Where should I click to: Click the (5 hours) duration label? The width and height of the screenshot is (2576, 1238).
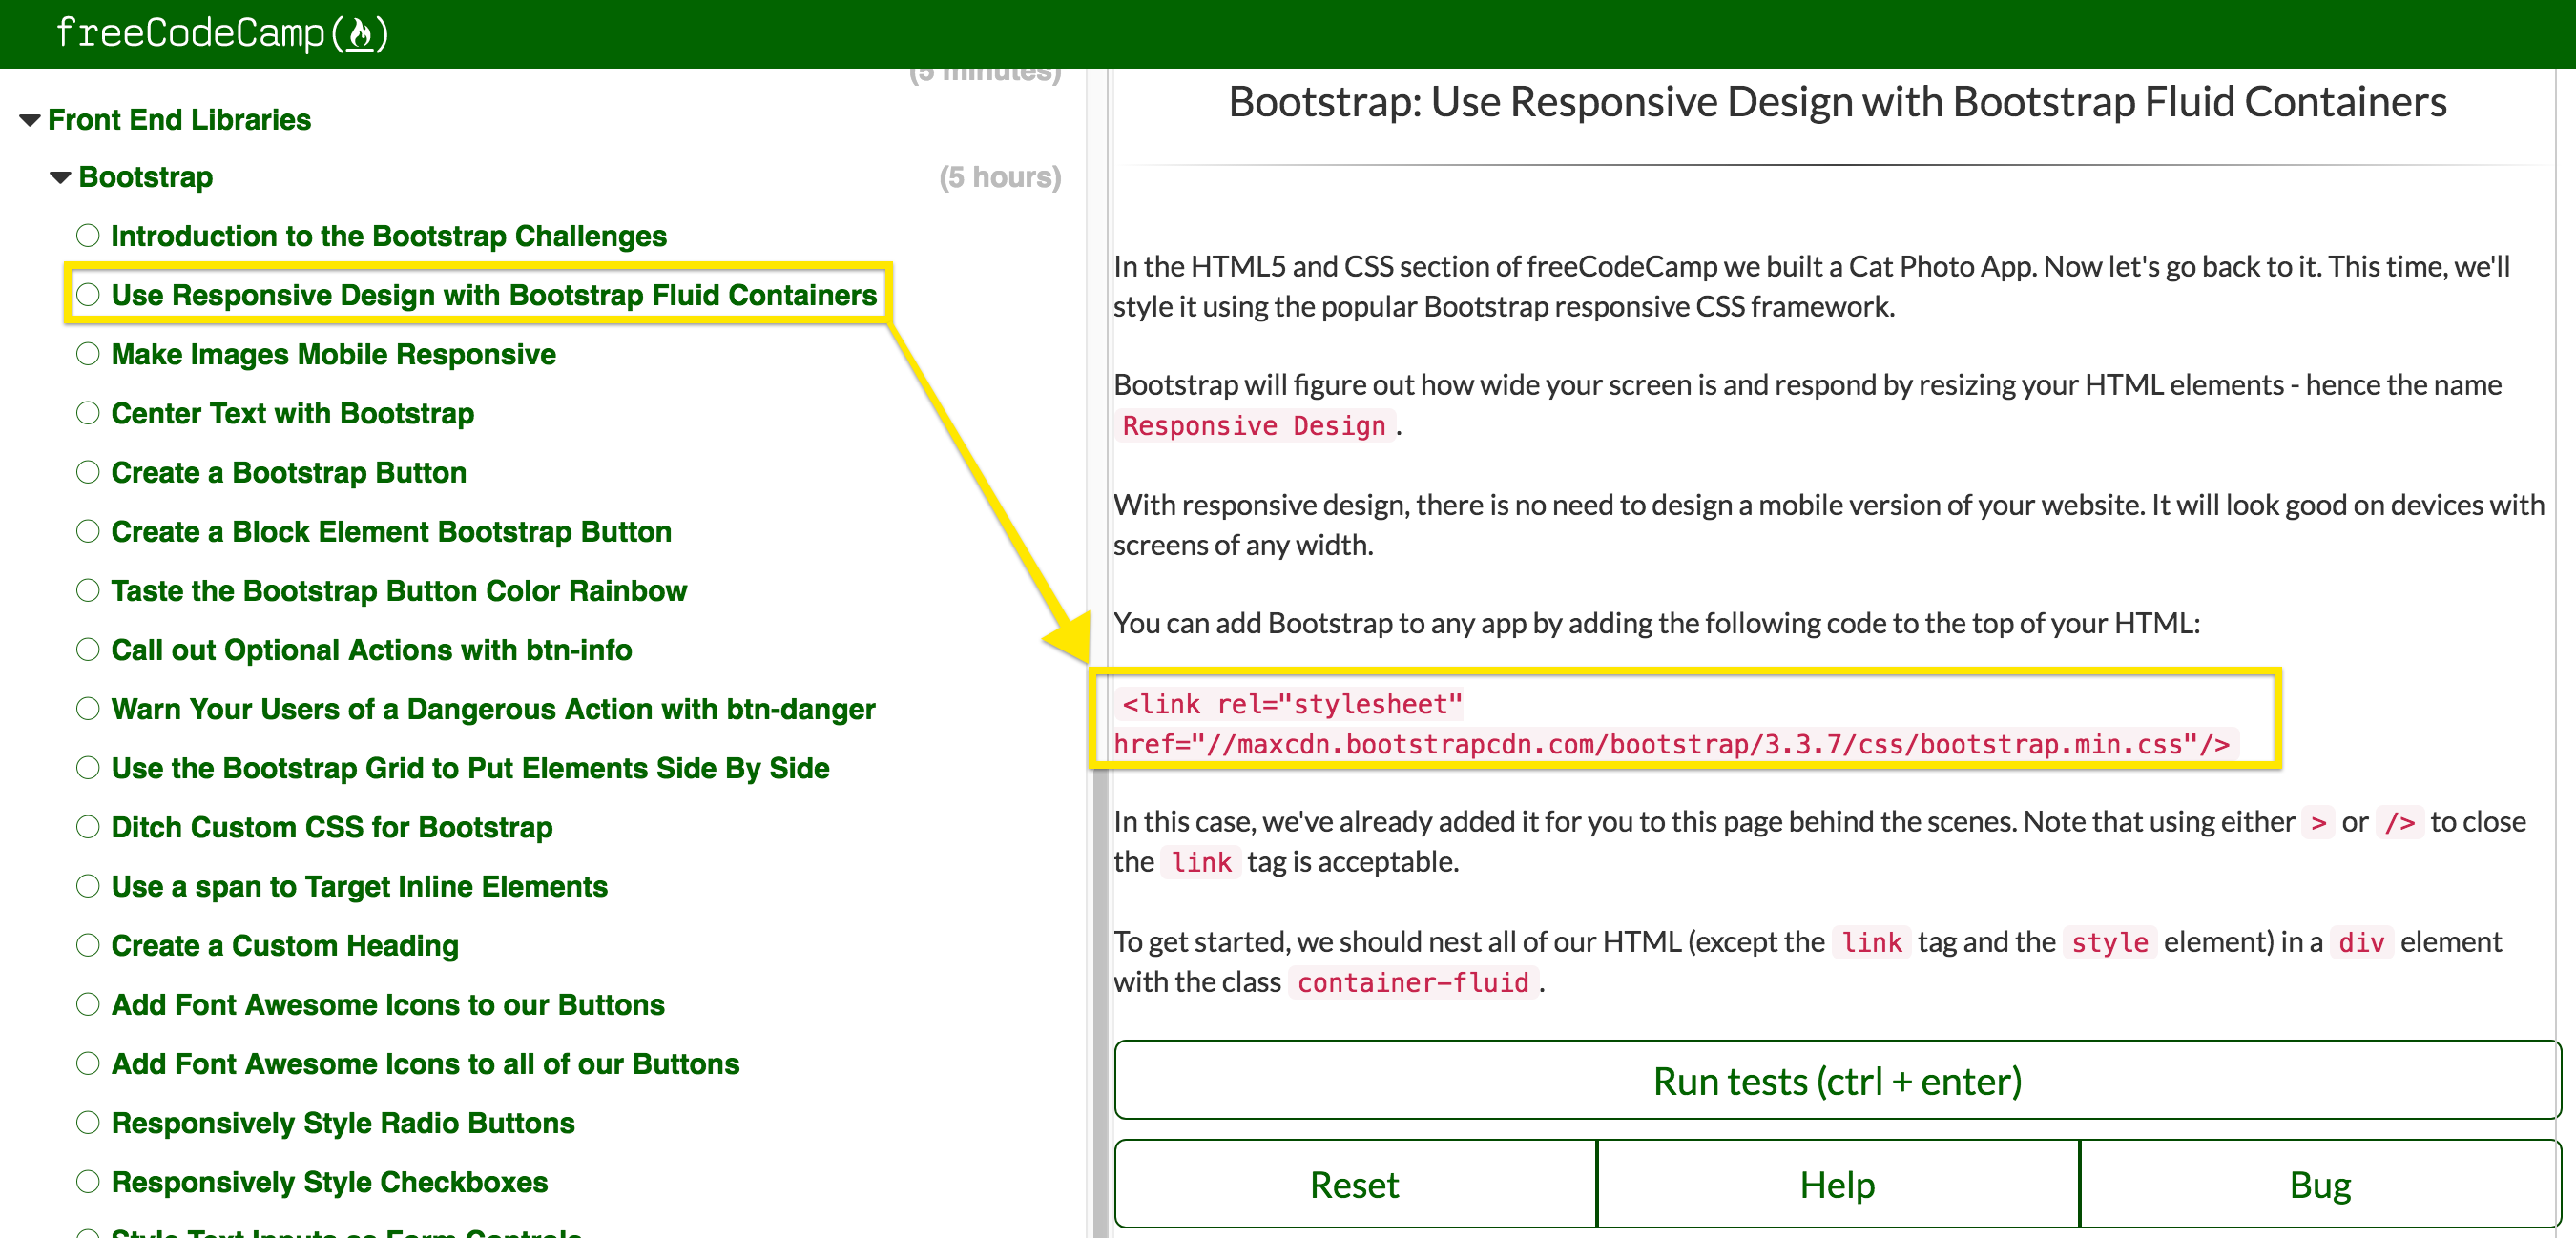[x=1000, y=177]
